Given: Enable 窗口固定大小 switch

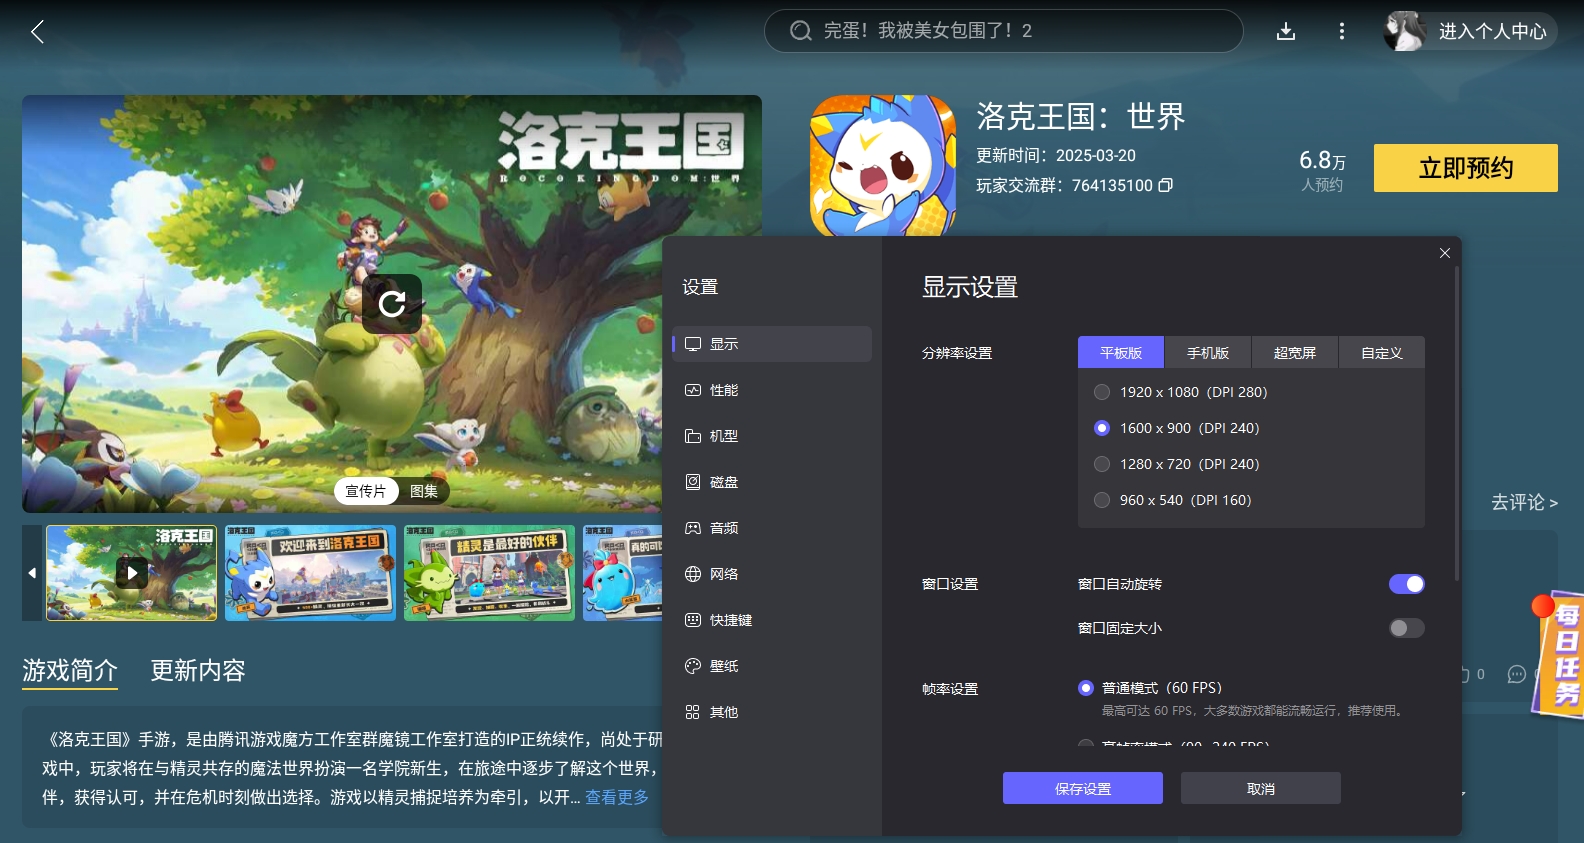Looking at the screenshot, I should (x=1407, y=628).
